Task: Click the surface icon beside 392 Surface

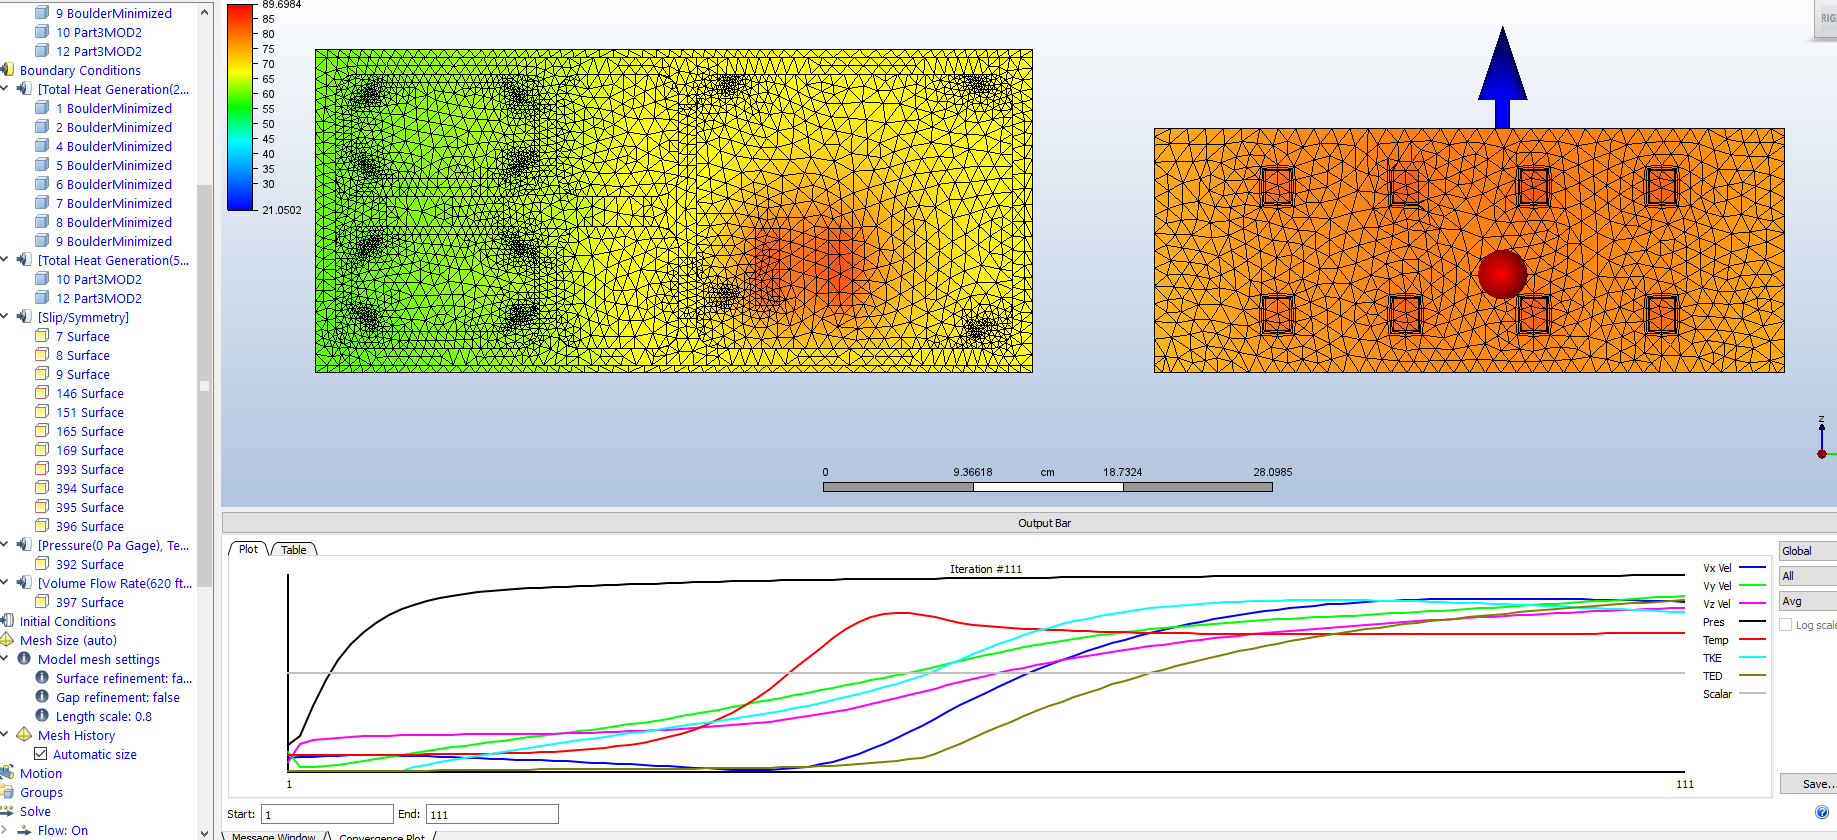Action: 42,564
